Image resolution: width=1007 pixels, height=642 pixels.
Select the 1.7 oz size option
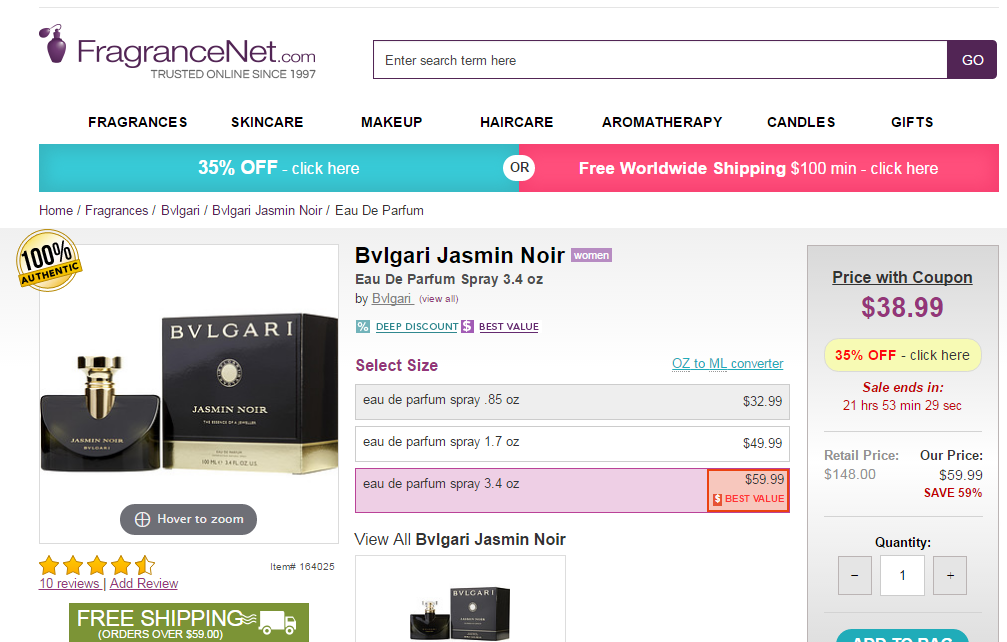pos(572,443)
